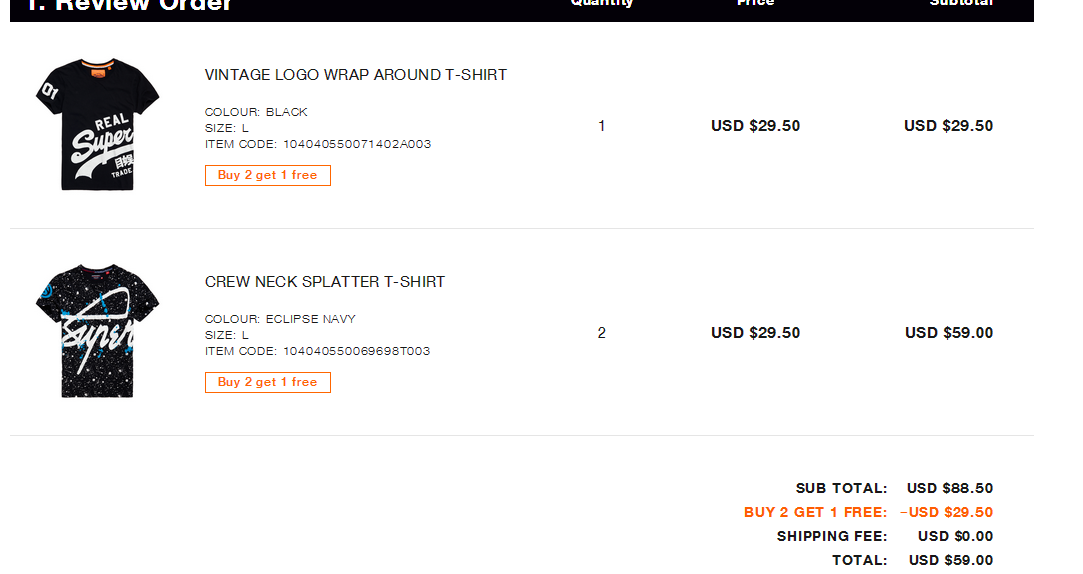
Task: Click the Quantity column header
Action: (602, 3)
